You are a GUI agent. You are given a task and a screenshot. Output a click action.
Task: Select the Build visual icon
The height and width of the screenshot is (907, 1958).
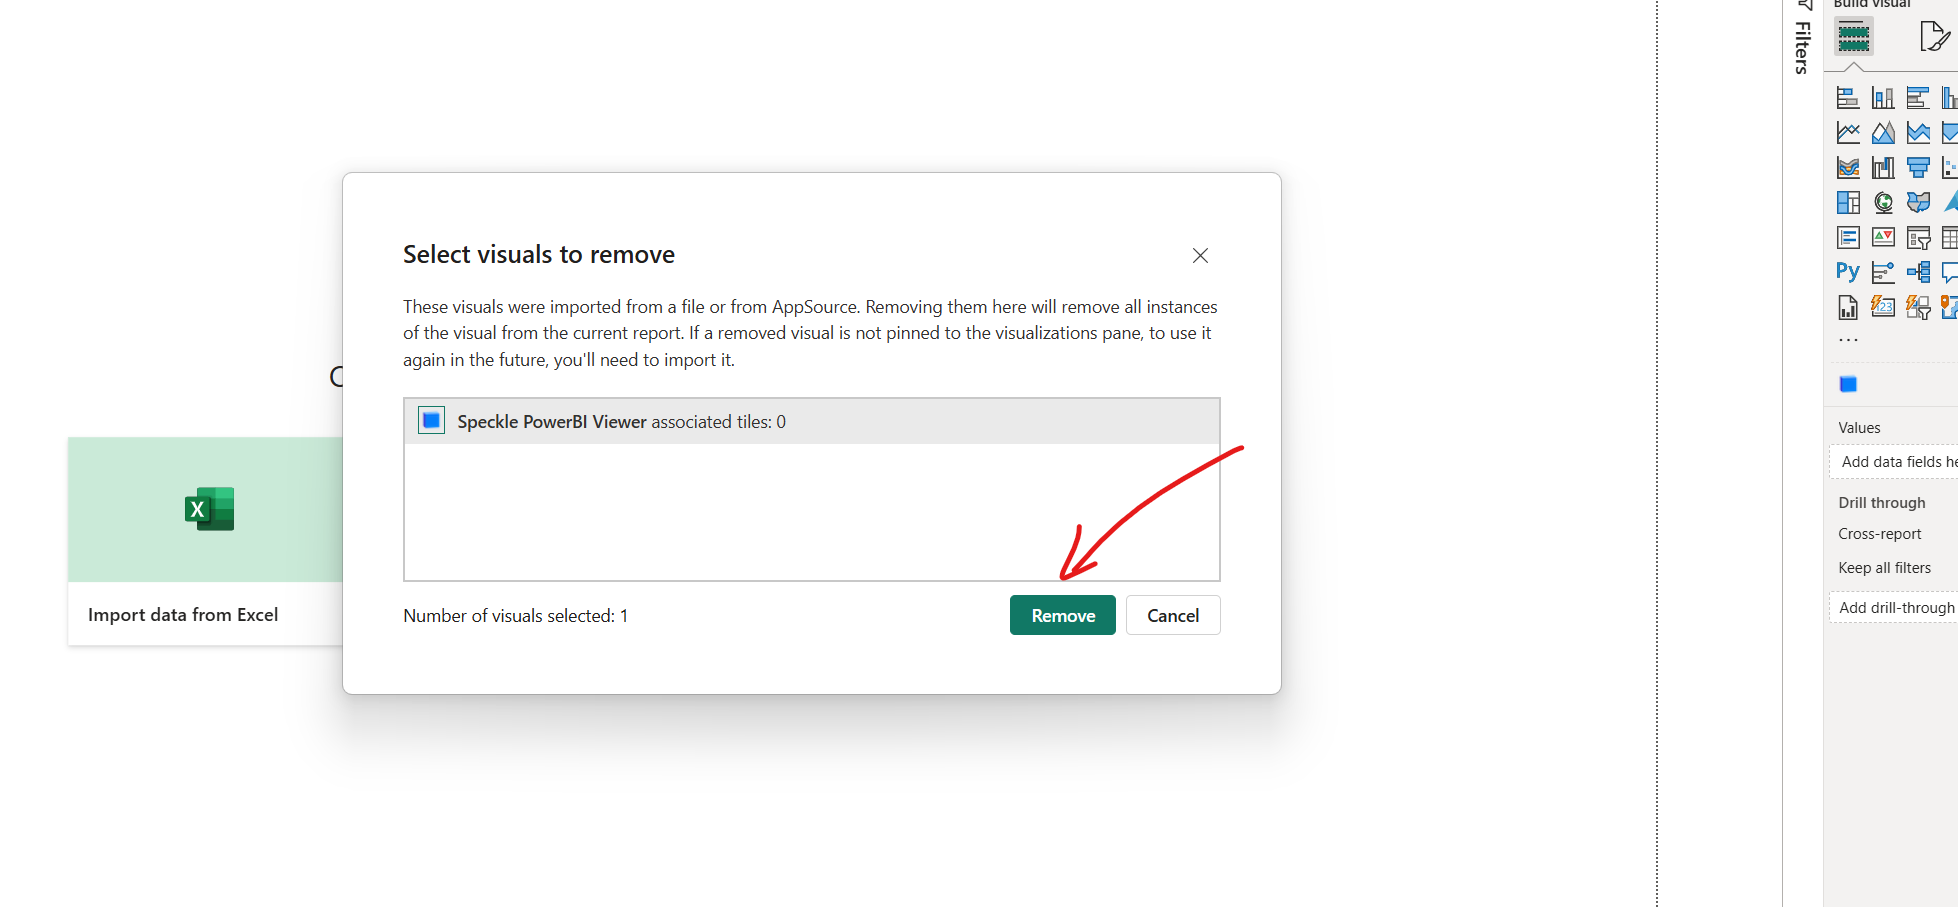(x=1853, y=37)
